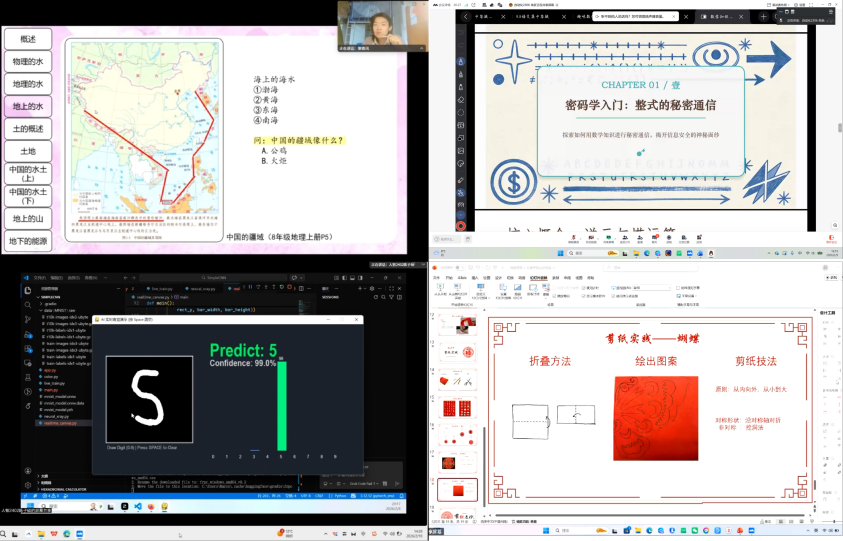
Task: Open Source Control in VS Code activity bar
Action: click(x=29, y=317)
